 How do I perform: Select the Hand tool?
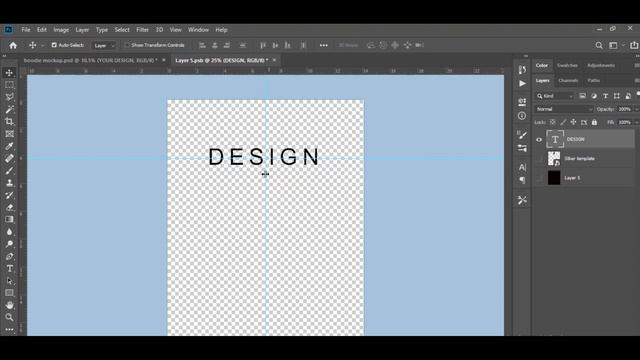9,305
